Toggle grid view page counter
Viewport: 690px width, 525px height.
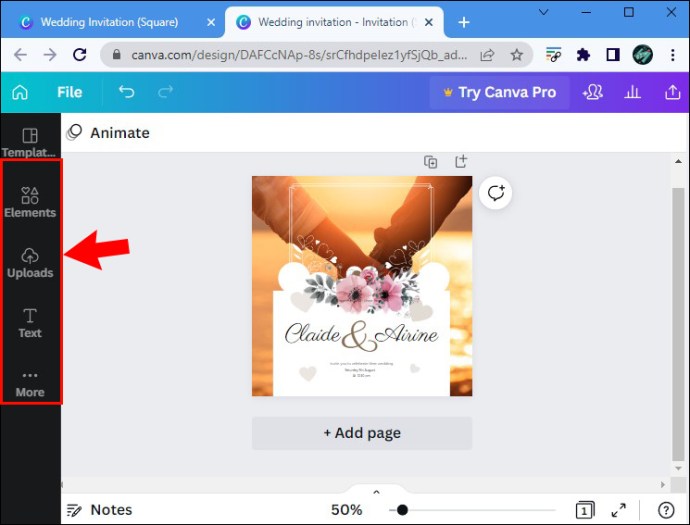(584, 510)
